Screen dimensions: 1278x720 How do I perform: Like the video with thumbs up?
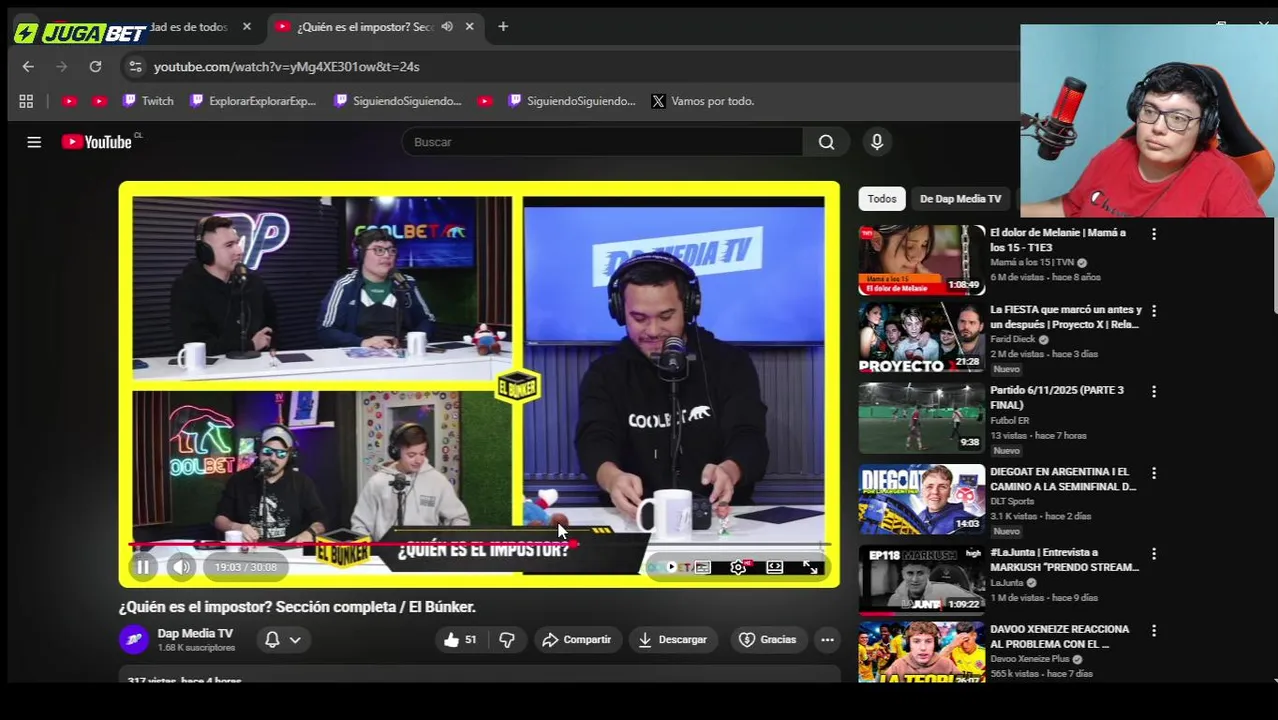[460, 640]
